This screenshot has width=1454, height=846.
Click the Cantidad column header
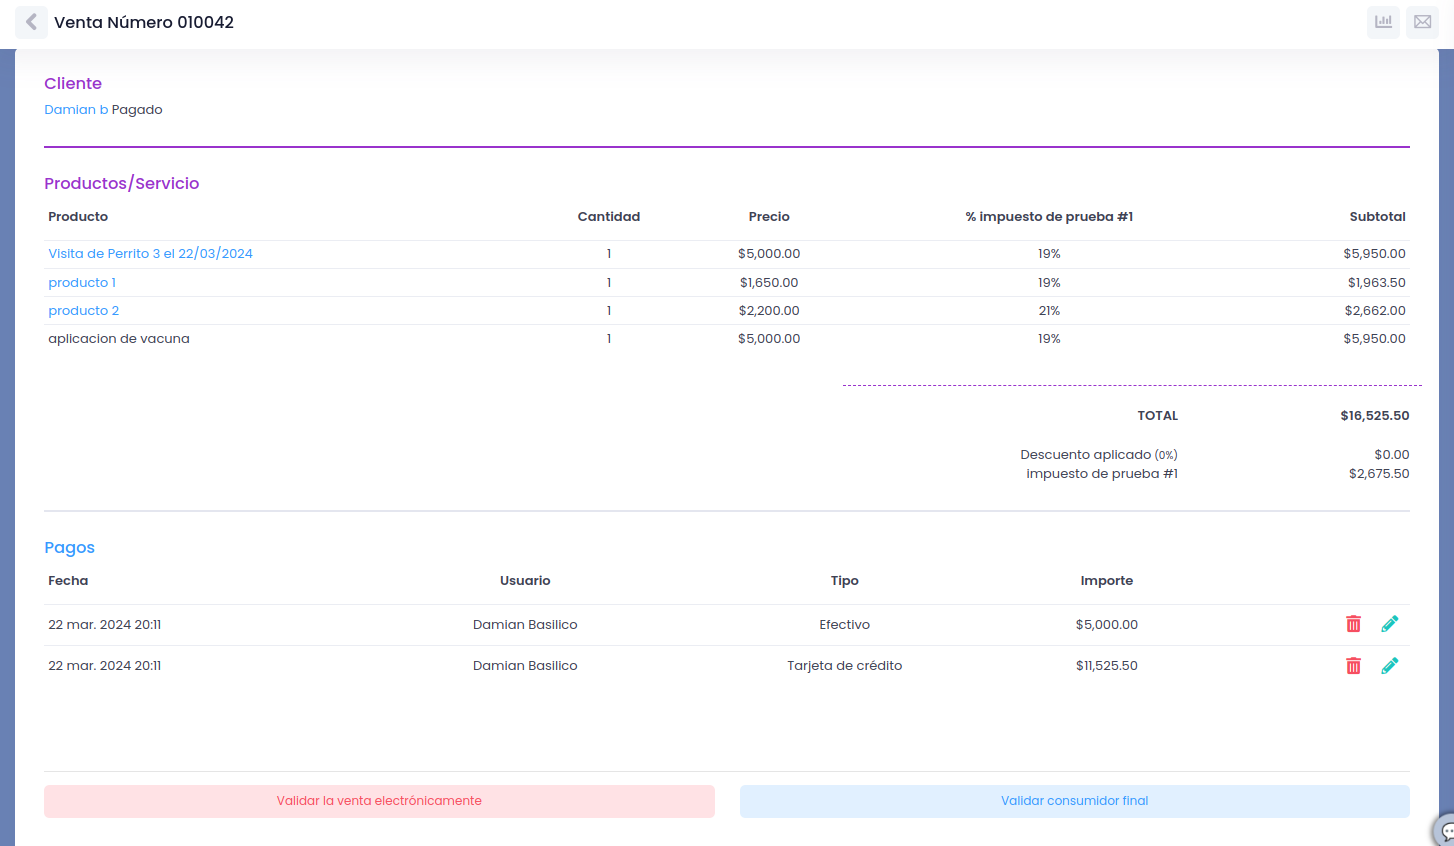[609, 217]
